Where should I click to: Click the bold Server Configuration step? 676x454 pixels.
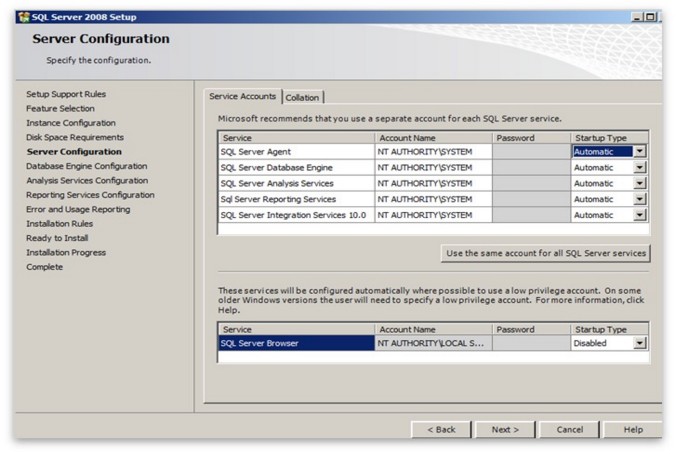pyautogui.click(x=74, y=152)
